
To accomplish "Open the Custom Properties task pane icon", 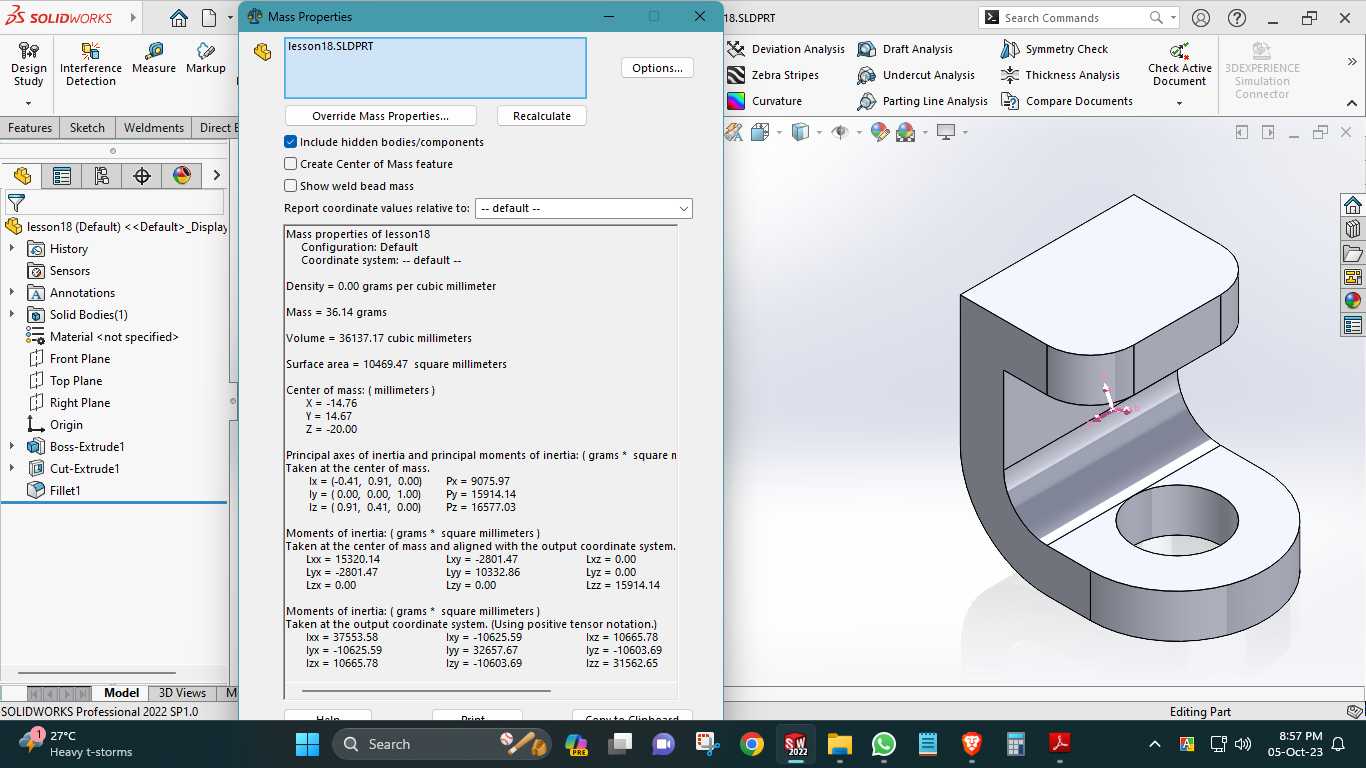I will [1353, 325].
